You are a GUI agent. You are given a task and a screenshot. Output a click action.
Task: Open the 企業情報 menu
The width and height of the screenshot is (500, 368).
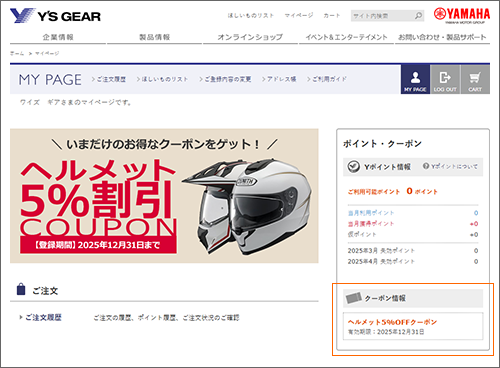(58, 37)
